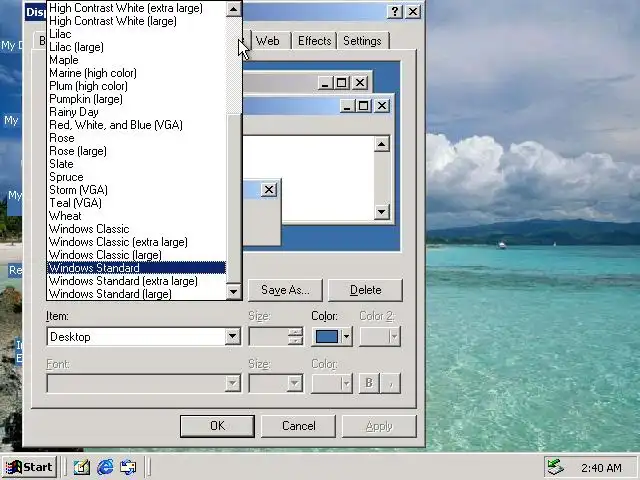Image resolution: width=640 pixels, height=480 pixels.
Task: Select Plum (high color) scheme
Action: 136,86
